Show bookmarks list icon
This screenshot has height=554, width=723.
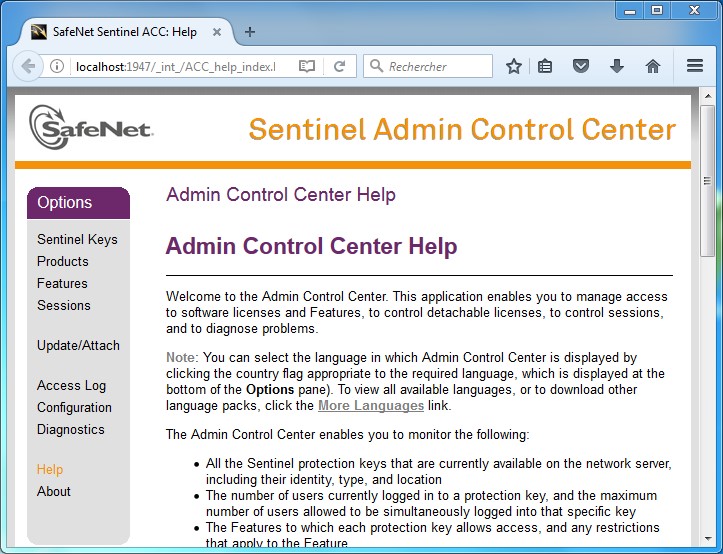(x=545, y=66)
